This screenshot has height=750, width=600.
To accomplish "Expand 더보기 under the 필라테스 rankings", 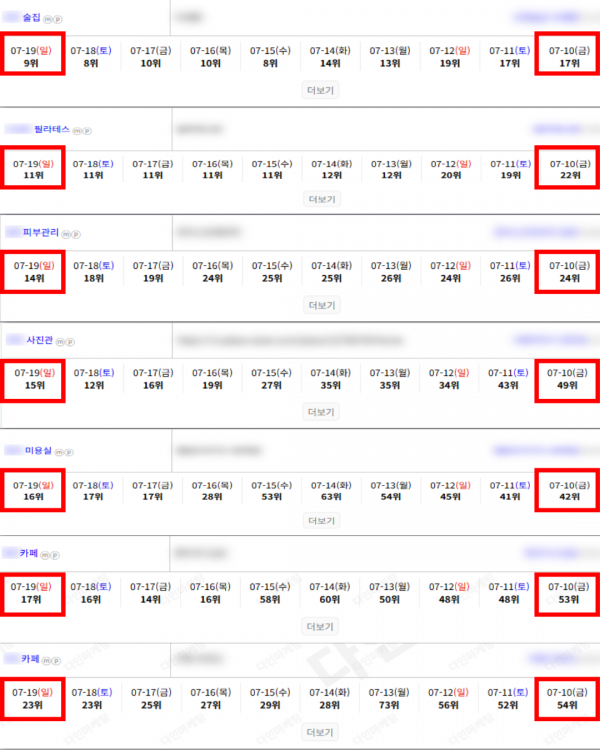I will pyautogui.click(x=322, y=199).
